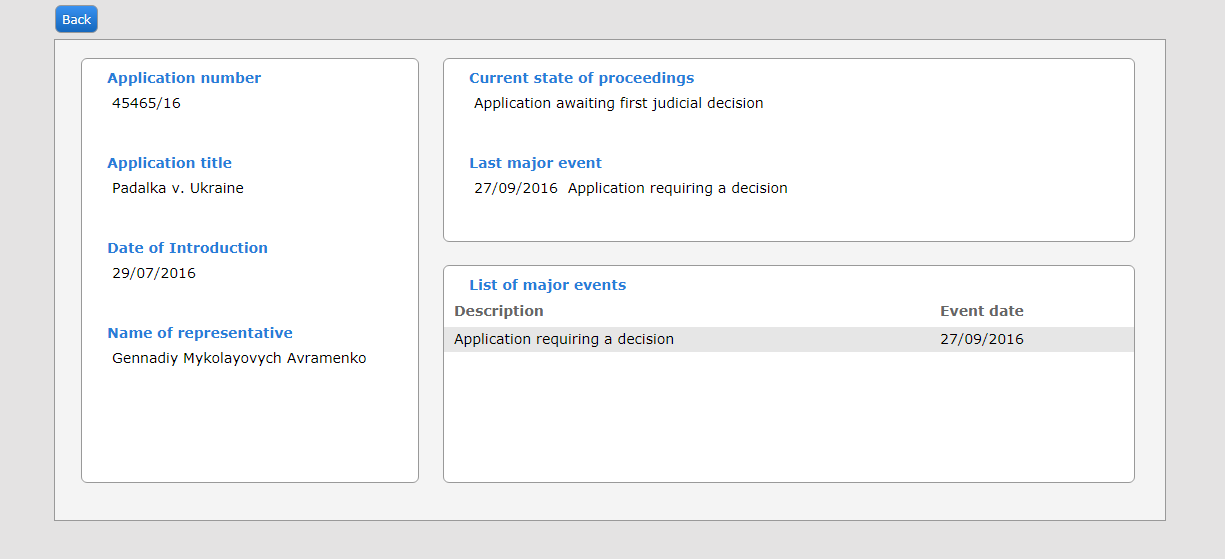
Task: Select the description cell in the events table row
Action: (564, 339)
